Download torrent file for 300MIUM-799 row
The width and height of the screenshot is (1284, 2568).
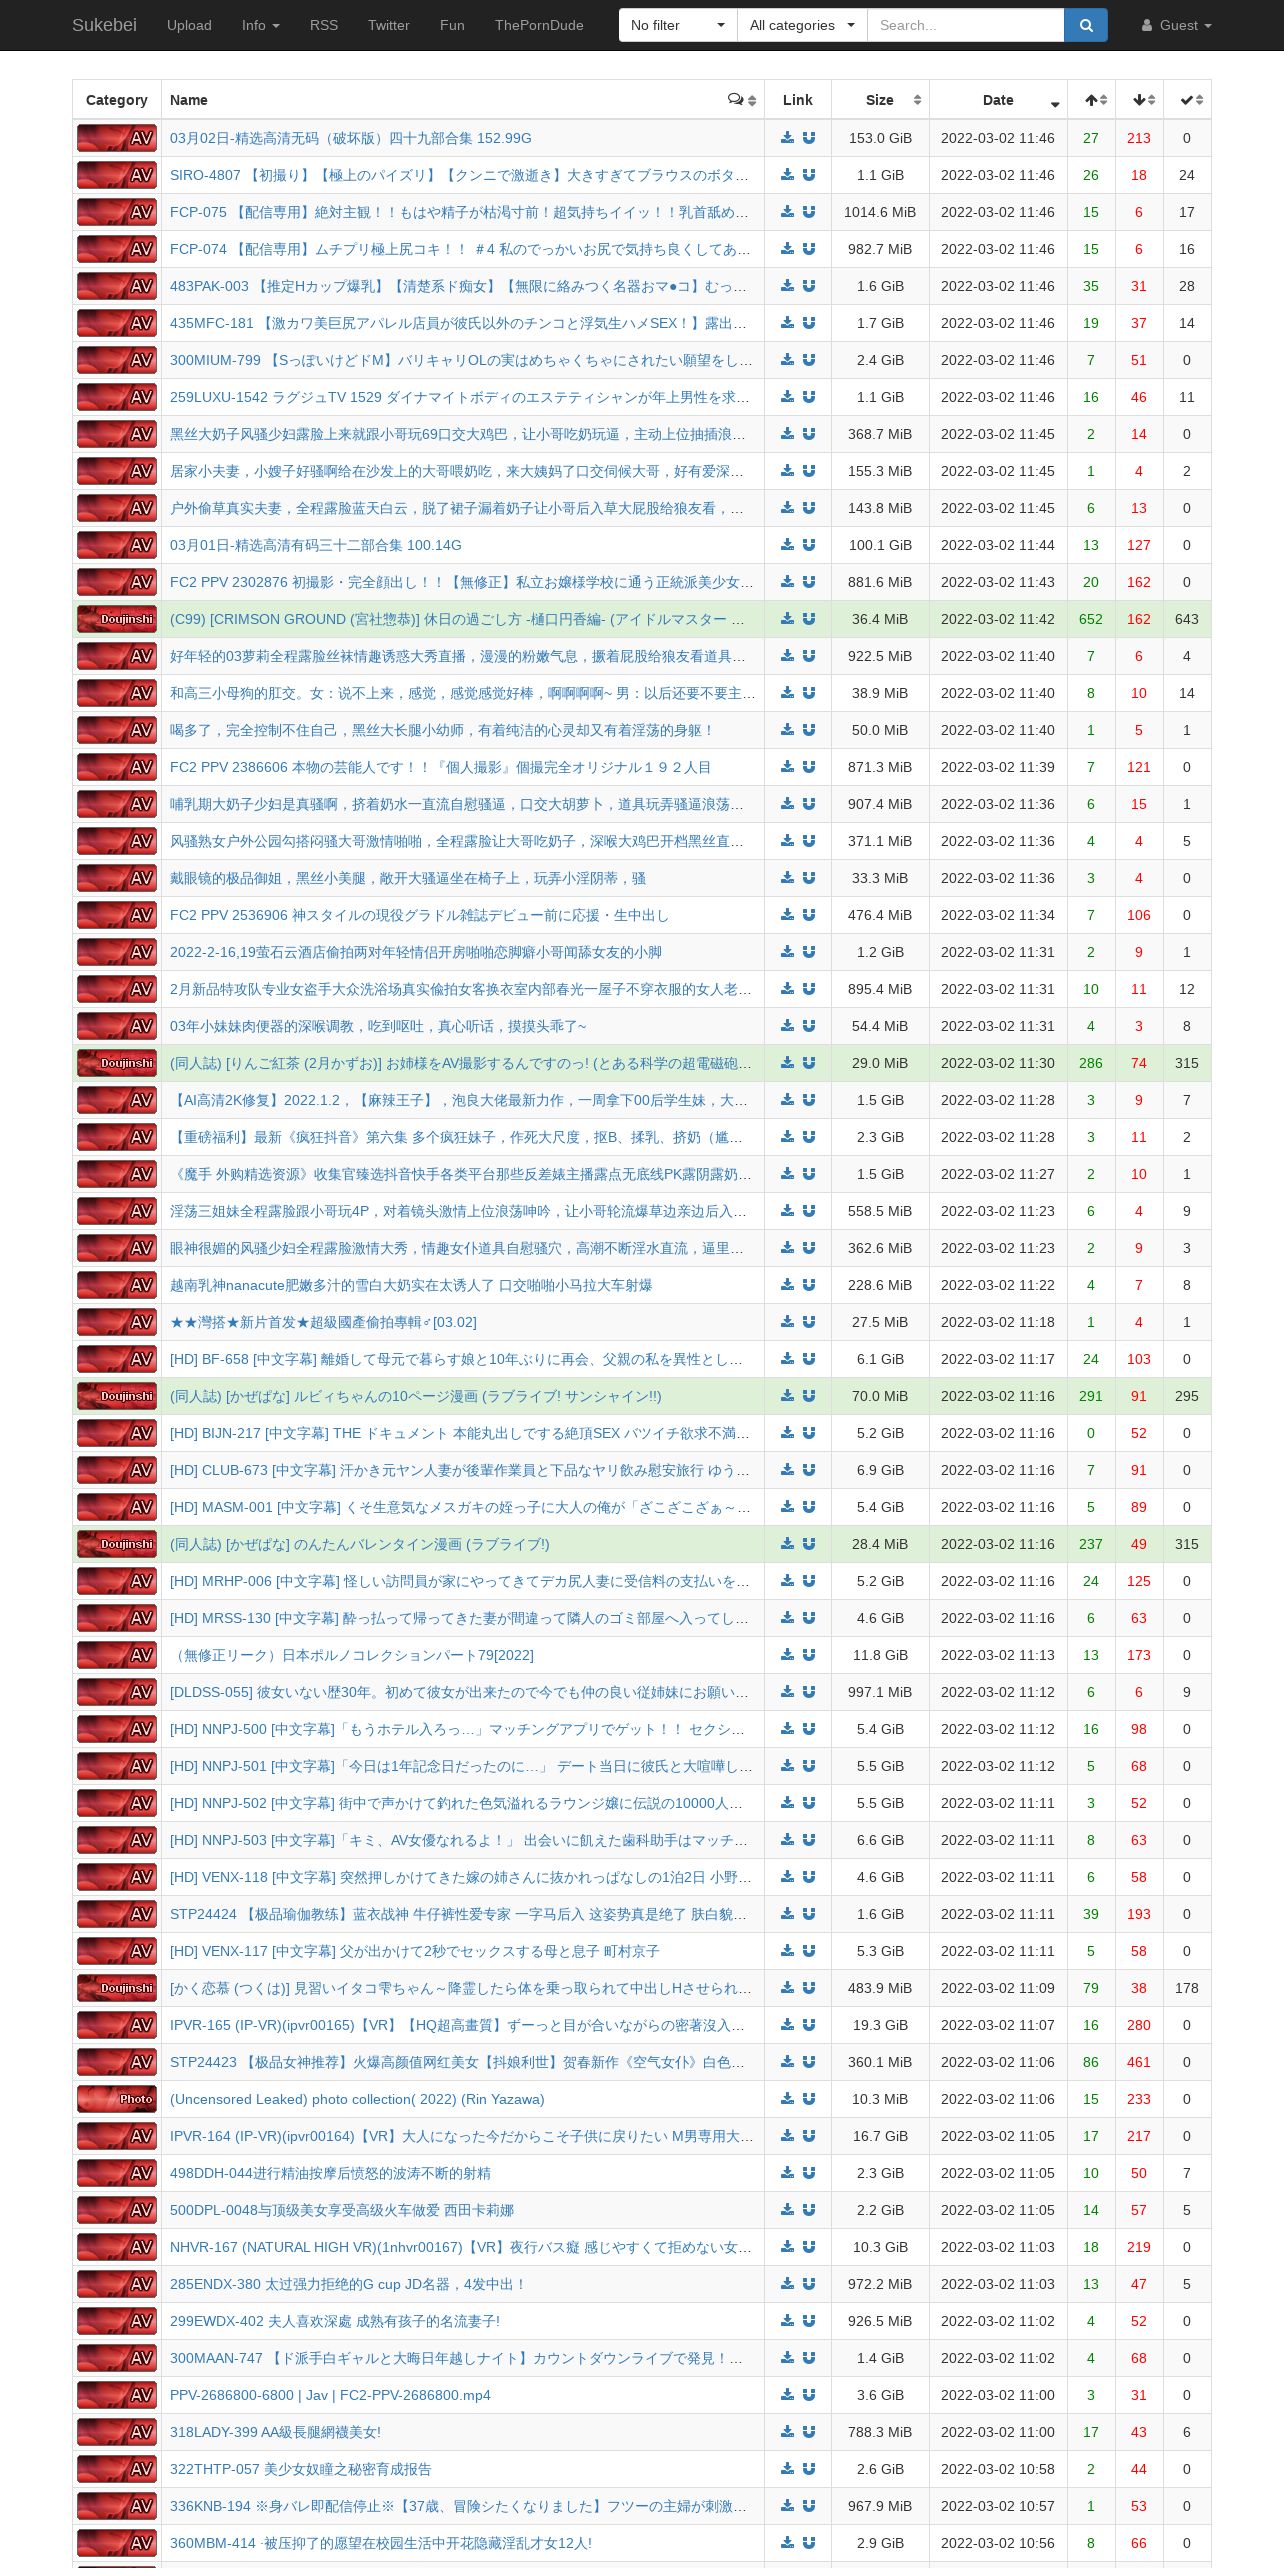787,360
